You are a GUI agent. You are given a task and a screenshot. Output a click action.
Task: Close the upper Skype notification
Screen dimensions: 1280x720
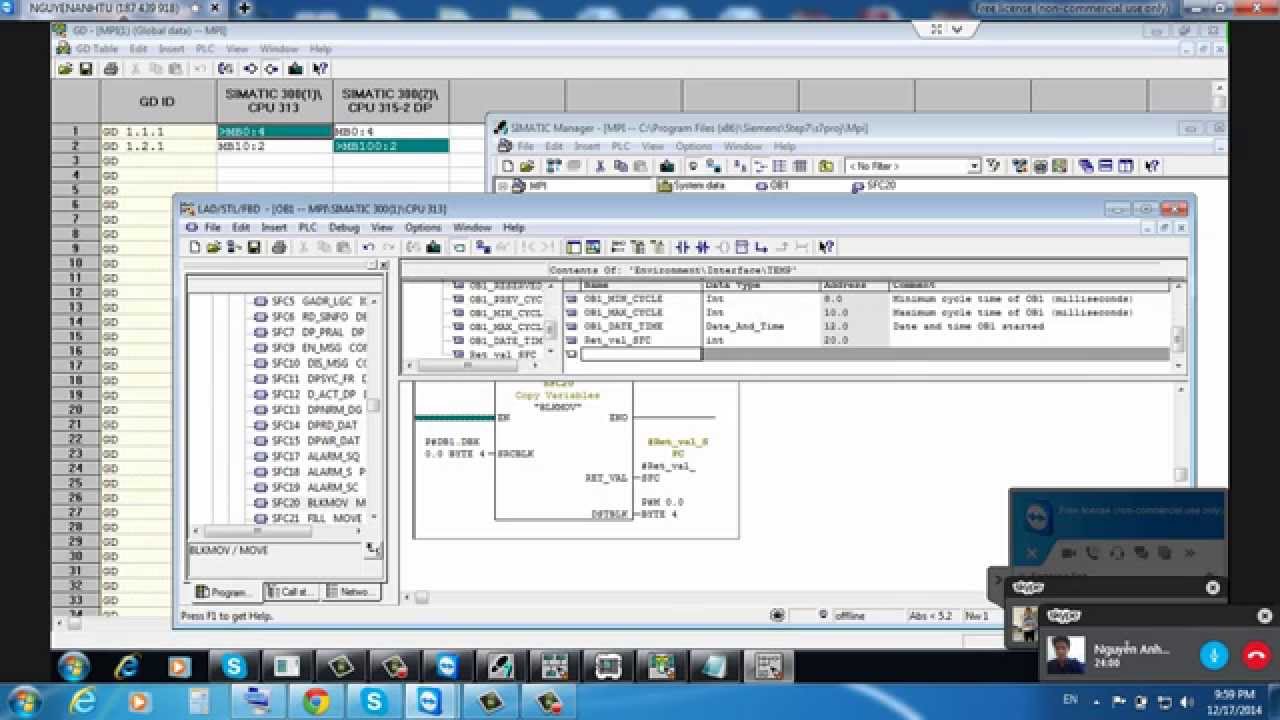click(1213, 588)
